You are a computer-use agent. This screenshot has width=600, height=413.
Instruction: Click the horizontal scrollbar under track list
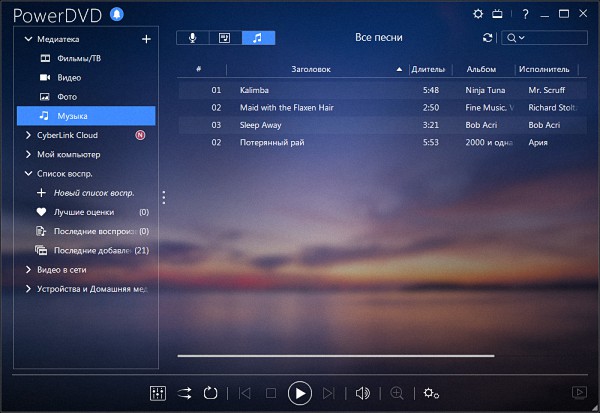click(336, 356)
